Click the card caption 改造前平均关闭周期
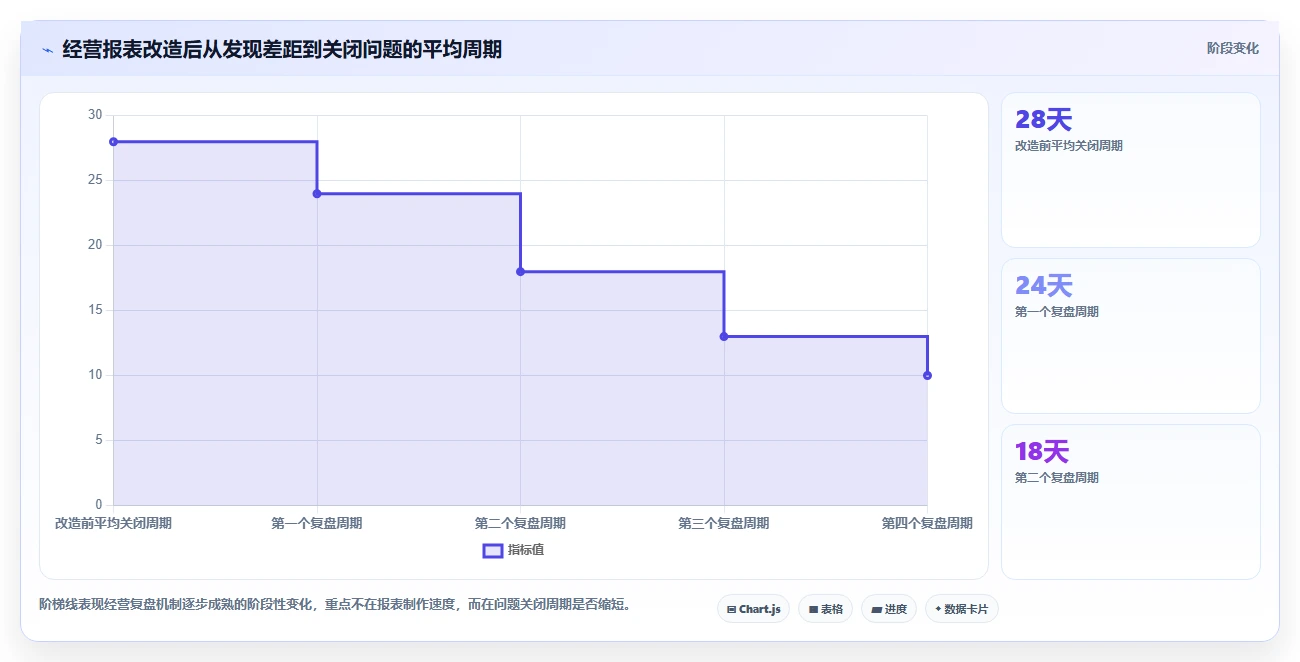 tap(1069, 146)
